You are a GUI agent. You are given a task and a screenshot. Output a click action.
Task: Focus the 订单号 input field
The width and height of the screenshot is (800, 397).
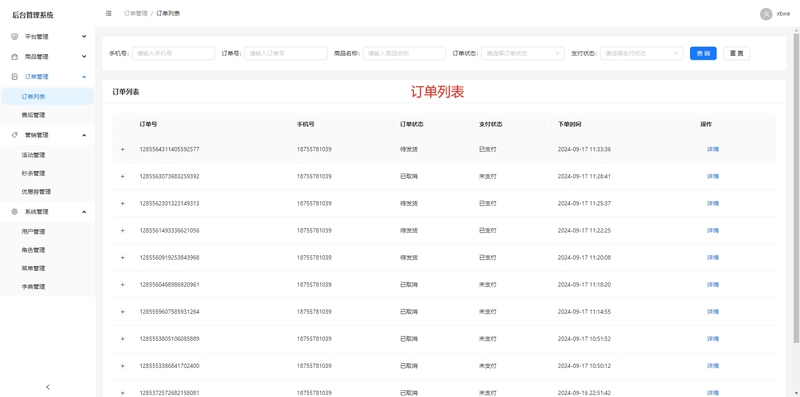click(286, 53)
